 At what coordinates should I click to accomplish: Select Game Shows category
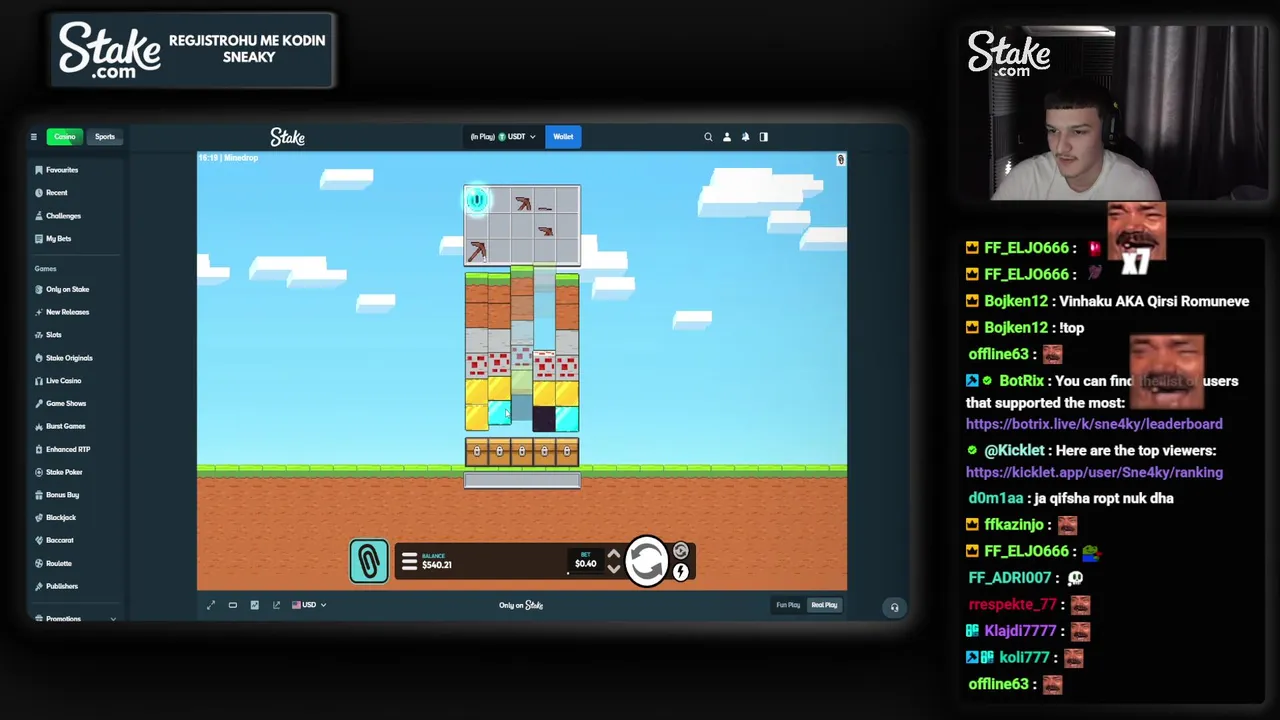[x=60, y=403]
